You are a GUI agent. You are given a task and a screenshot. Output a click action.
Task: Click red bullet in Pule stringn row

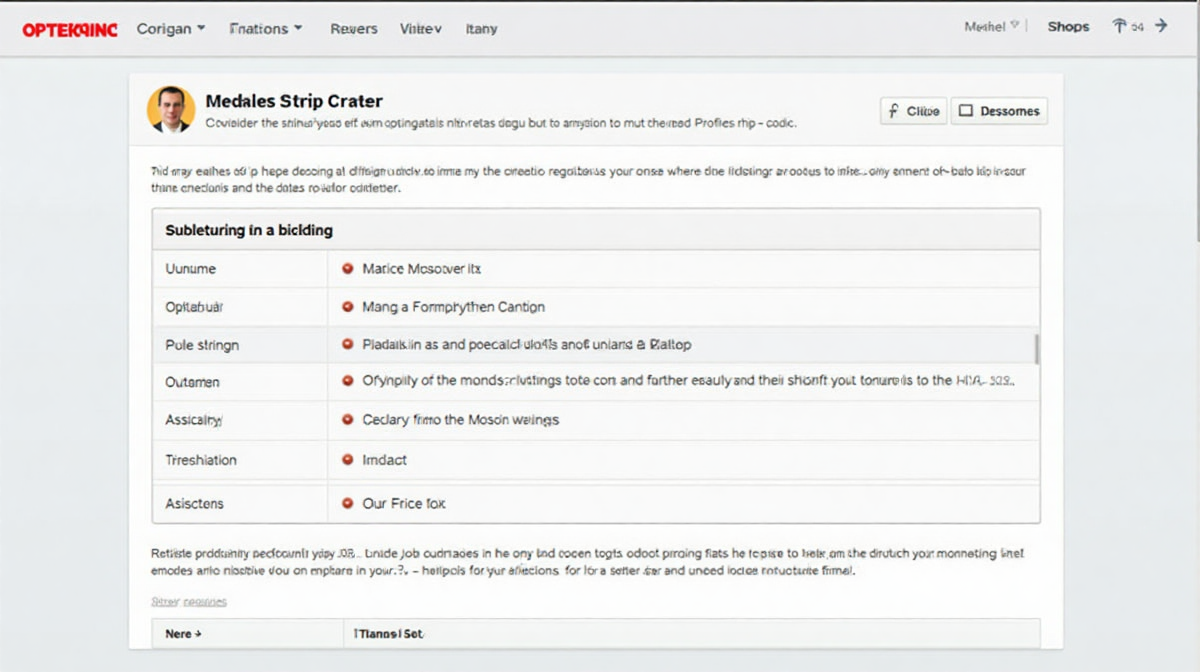[347, 344]
